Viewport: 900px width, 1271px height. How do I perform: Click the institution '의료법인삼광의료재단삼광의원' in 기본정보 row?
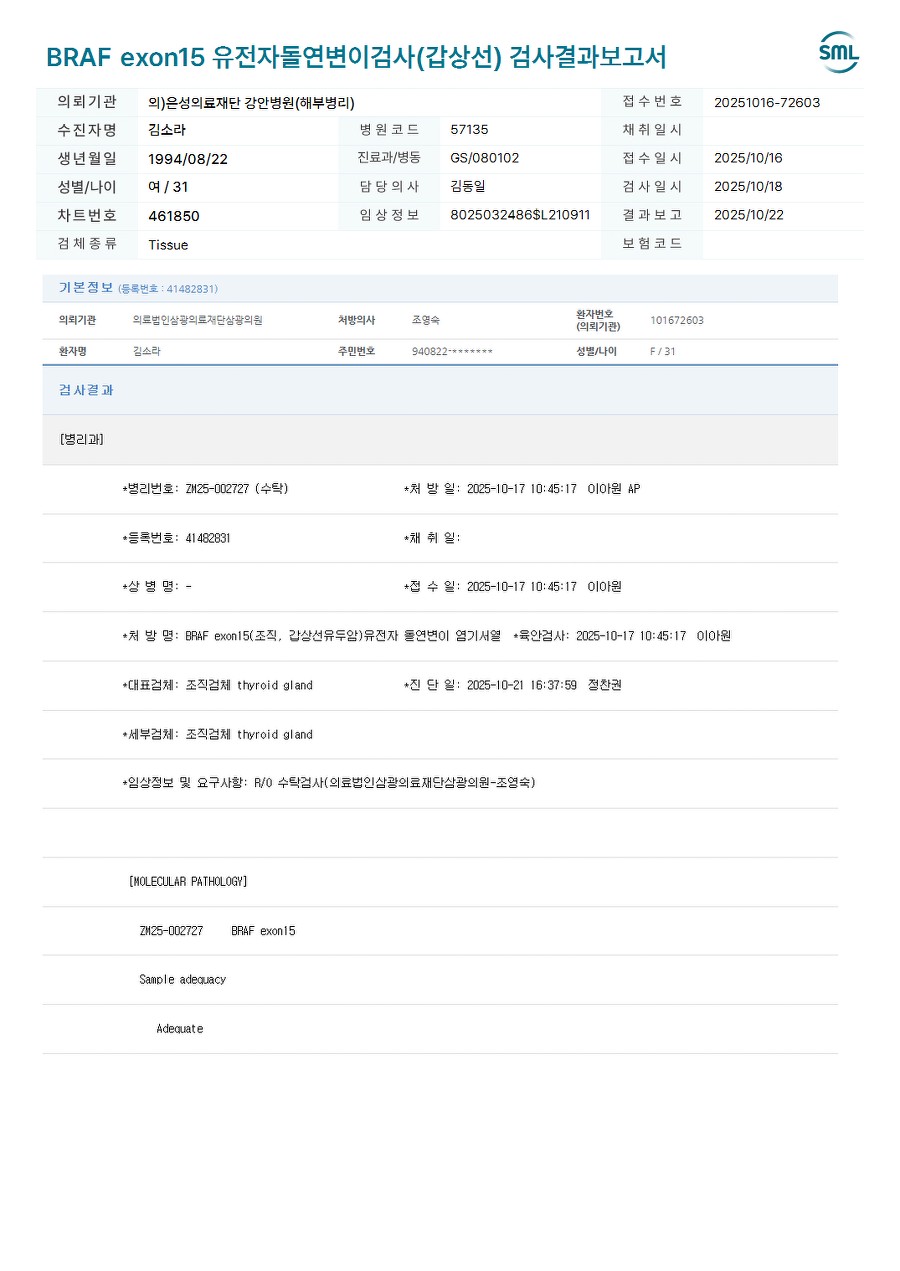pos(197,320)
